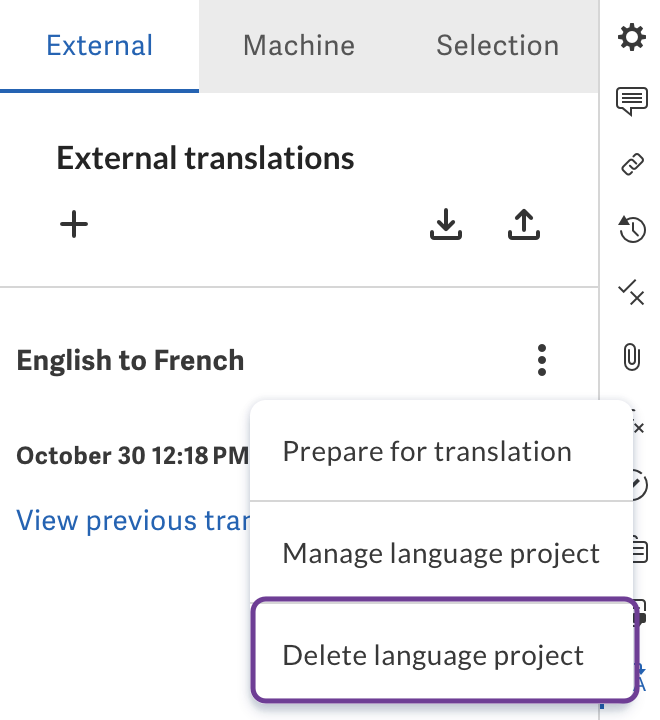Open the version history icon

click(x=631, y=229)
